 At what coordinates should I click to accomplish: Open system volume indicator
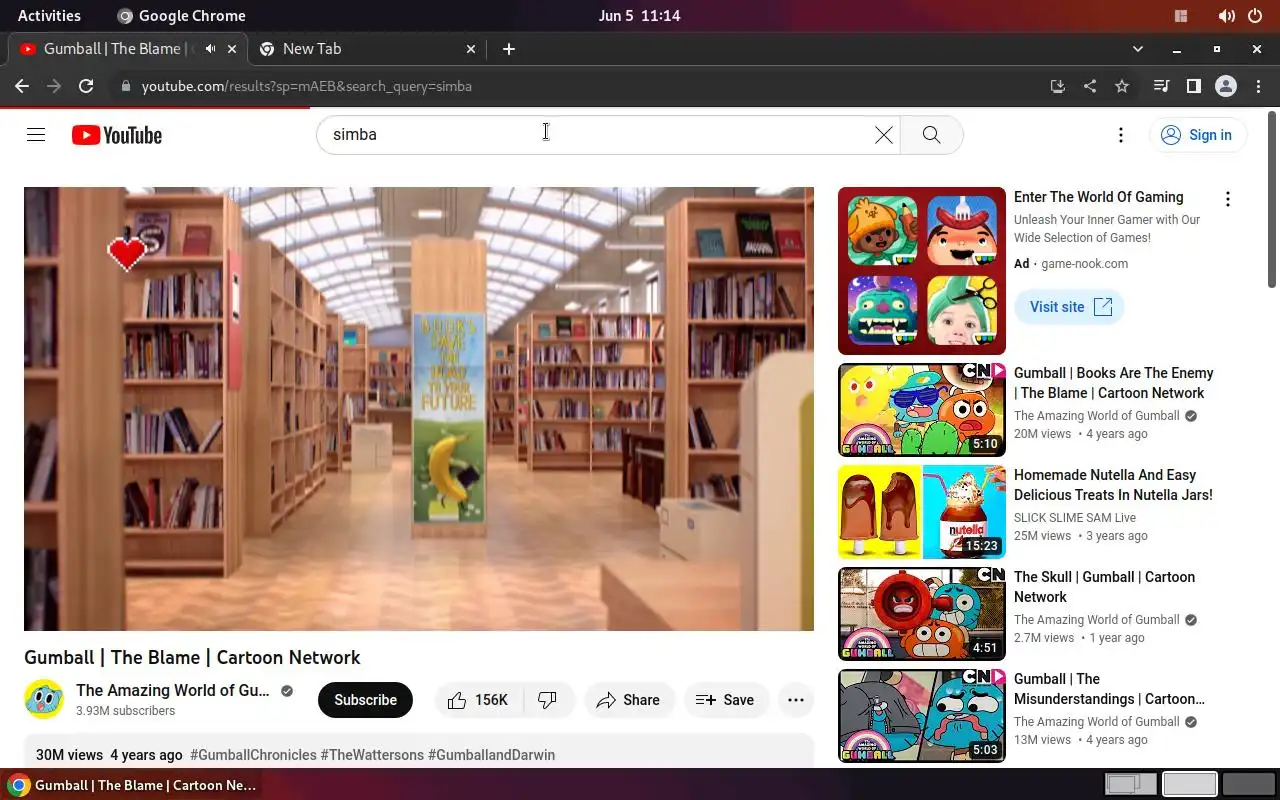(x=1227, y=16)
